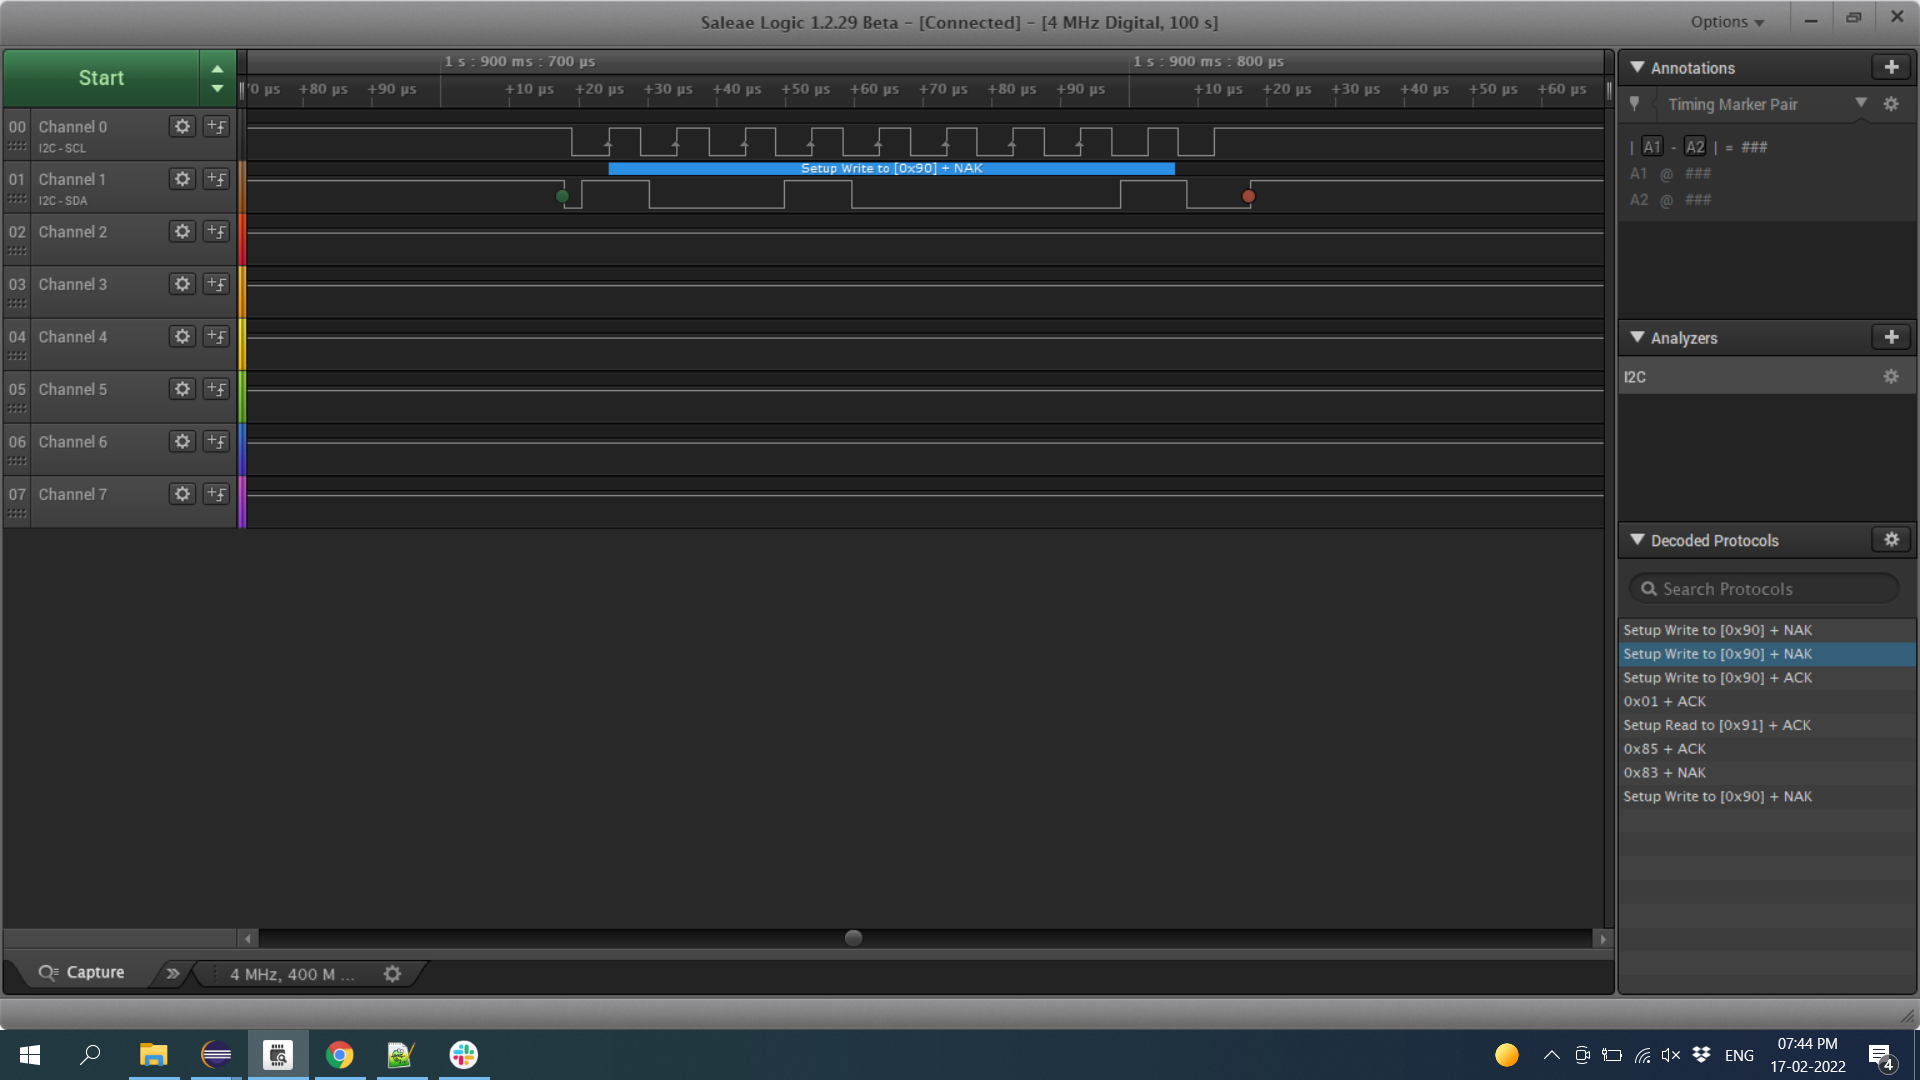Open Windows Start menu
1920x1080 pixels.
tap(30, 1055)
